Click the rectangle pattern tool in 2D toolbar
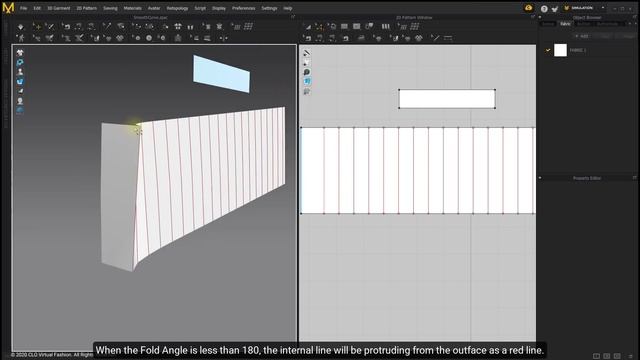The image size is (640, 360). pyautogui.click(x=344, y=27)
